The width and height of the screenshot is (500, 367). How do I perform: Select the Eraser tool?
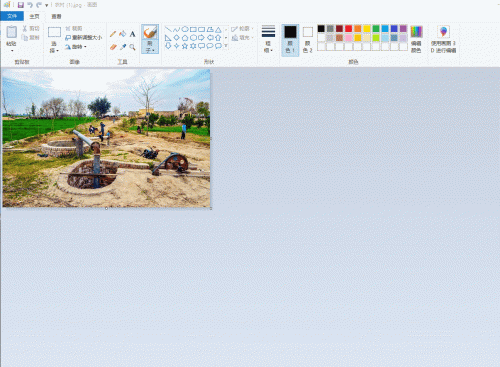113,47
